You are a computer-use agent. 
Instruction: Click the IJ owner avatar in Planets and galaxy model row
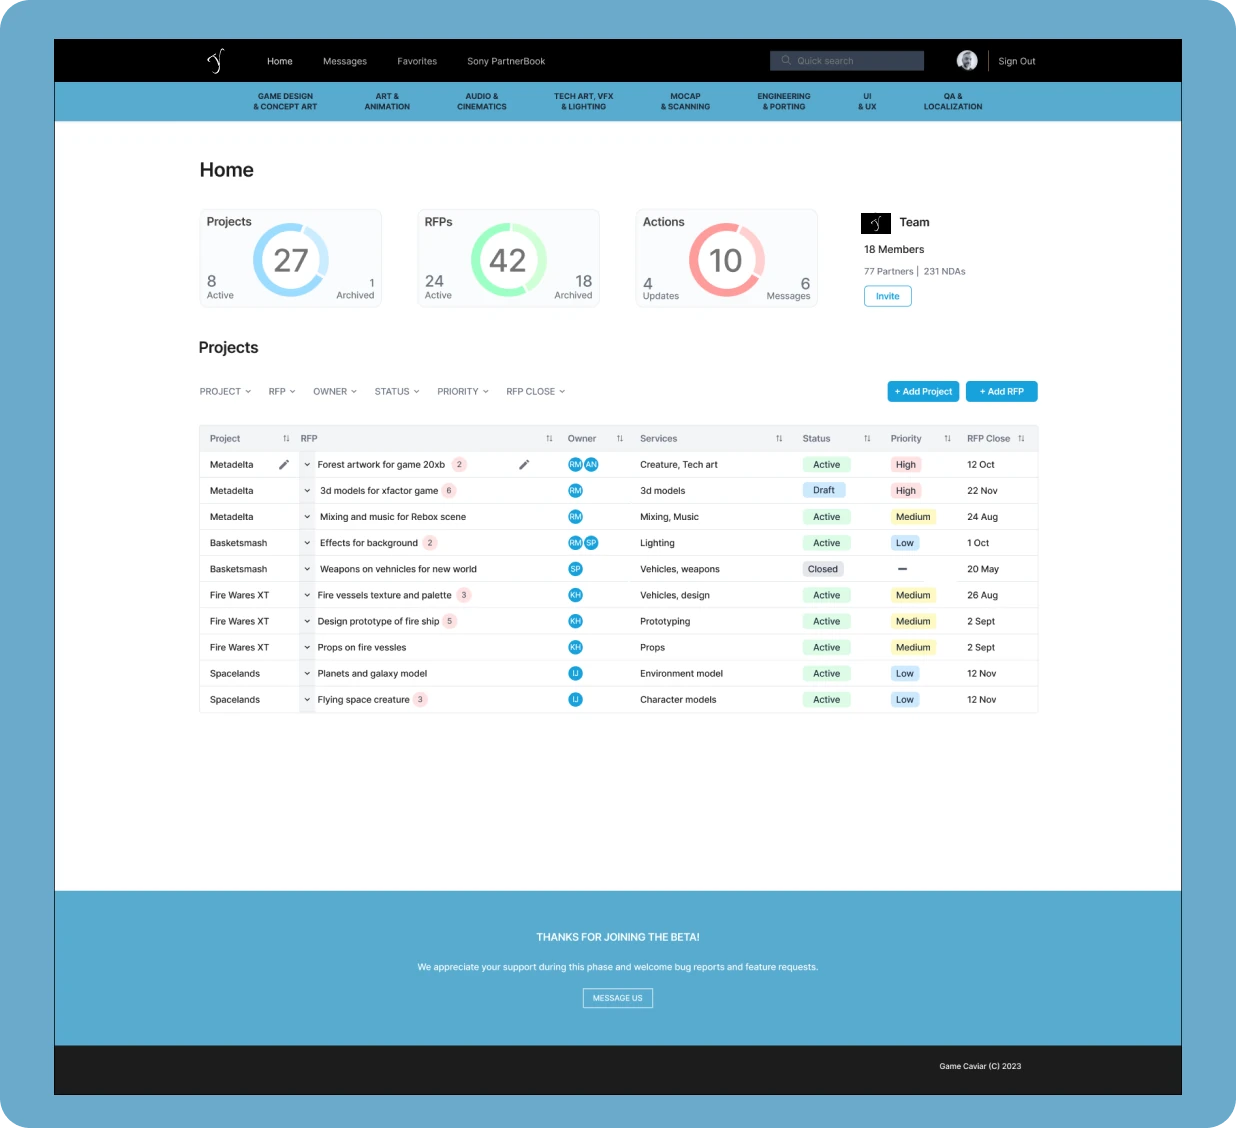tap(575, 674)
